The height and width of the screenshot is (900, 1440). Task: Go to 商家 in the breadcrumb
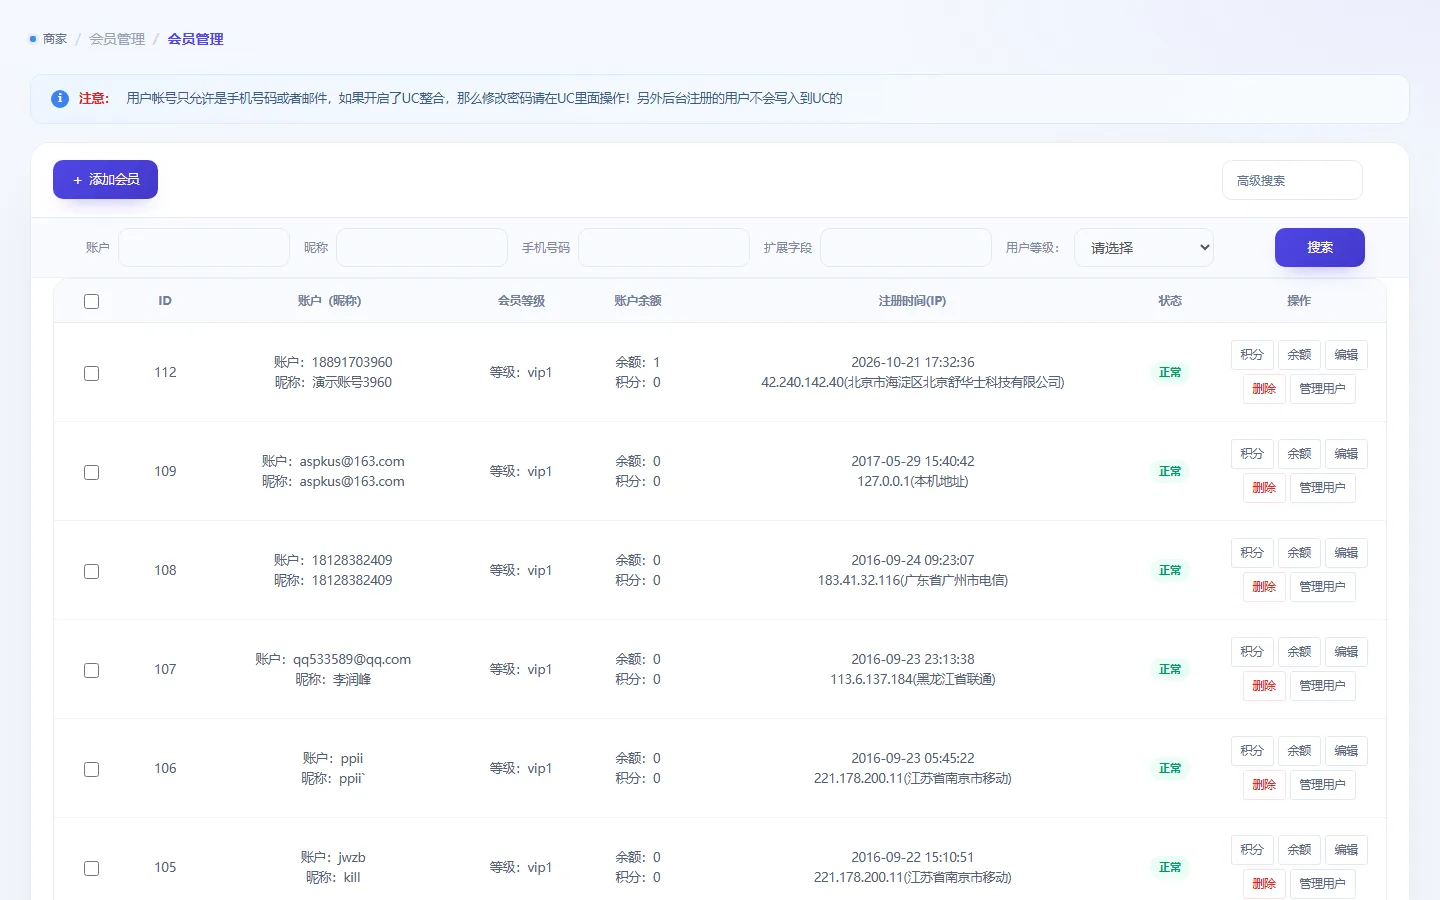pos(55,39)
